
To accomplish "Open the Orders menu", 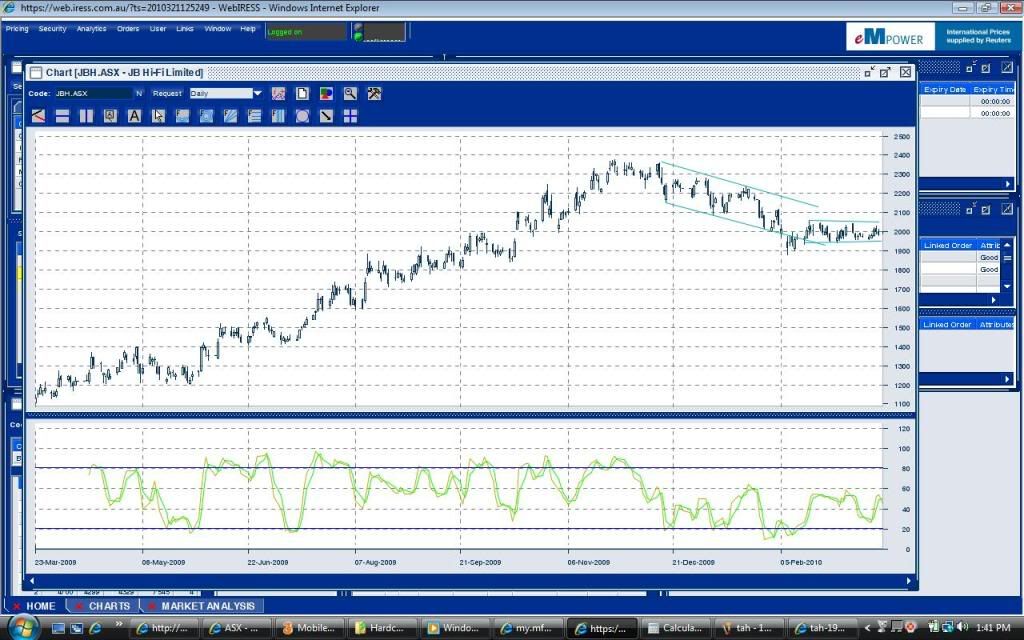I will tap(128, 29).
